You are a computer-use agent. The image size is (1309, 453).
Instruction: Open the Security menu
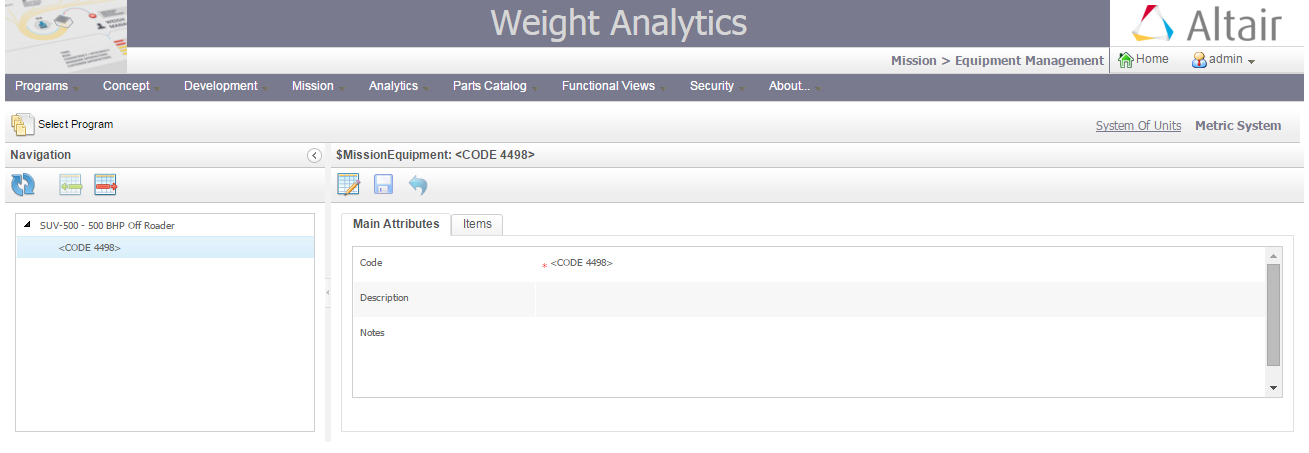pyautogui.click(x=717, y=86)
